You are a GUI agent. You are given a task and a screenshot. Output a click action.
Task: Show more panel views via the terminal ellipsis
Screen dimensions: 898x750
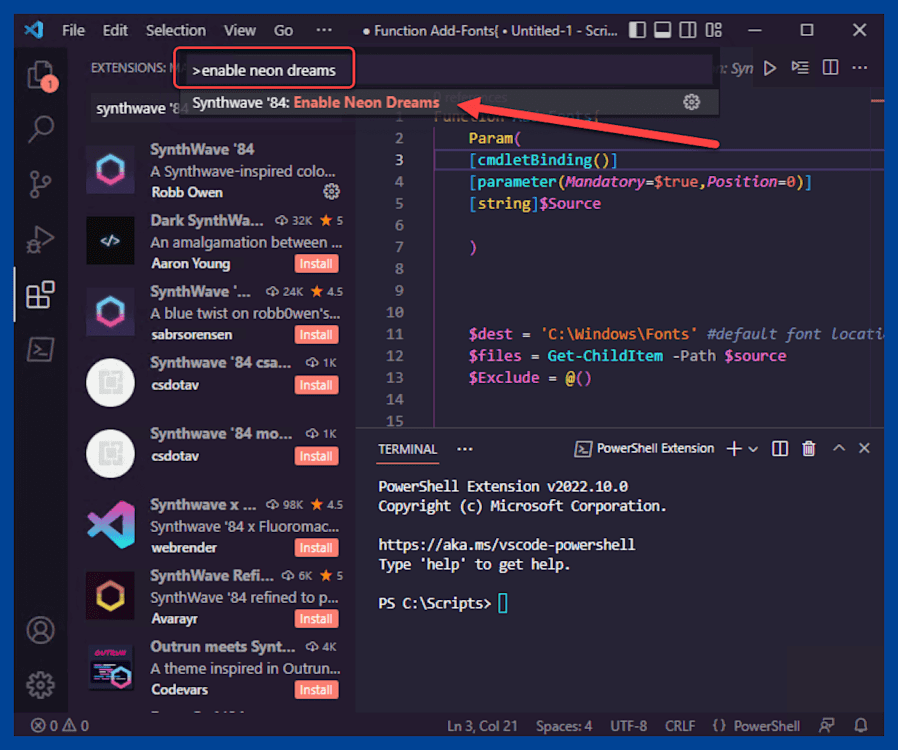464,449
